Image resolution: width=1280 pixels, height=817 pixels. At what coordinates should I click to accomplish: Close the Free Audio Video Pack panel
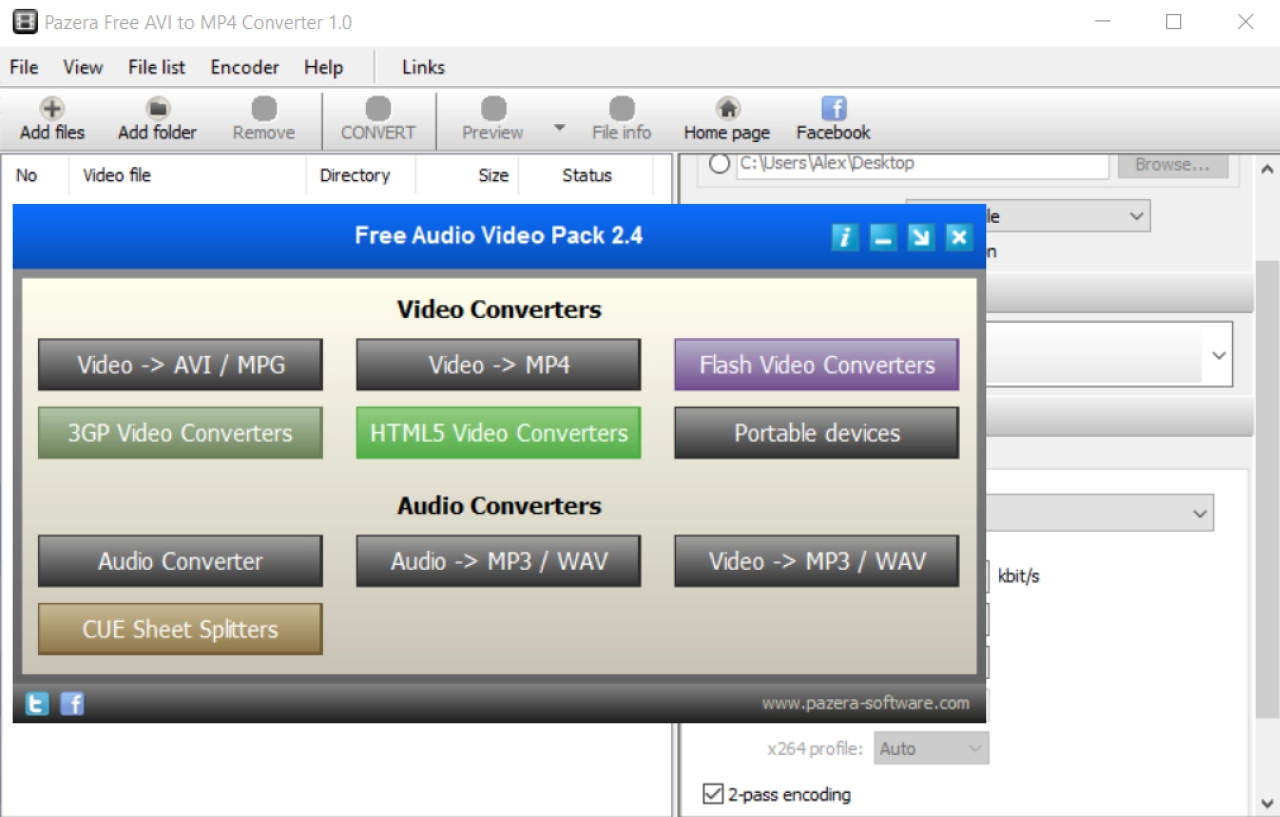pyautogui.click(x=959, y=237)
